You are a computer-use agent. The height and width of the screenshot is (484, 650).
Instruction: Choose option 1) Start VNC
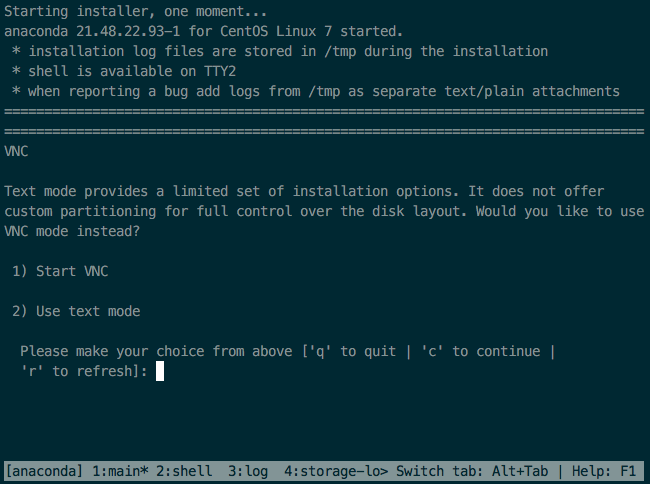(60, 271)
